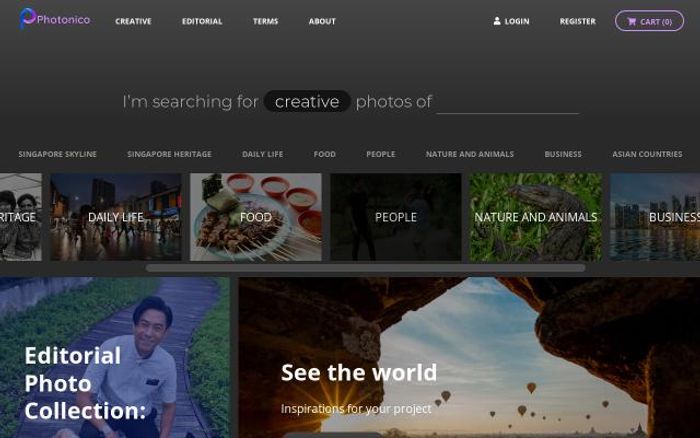This screenshot has width=700, height=438.
Task: Select the Singapore Skyline category link
Action: pos(57,154)
